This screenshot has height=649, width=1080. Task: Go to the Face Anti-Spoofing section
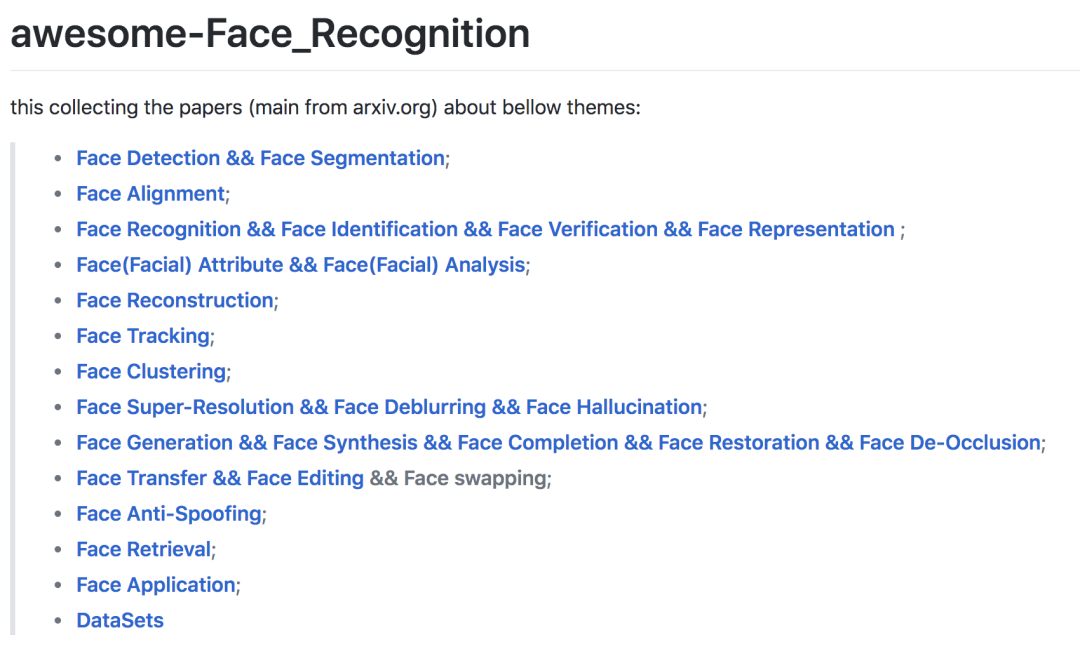pos(169,514)
